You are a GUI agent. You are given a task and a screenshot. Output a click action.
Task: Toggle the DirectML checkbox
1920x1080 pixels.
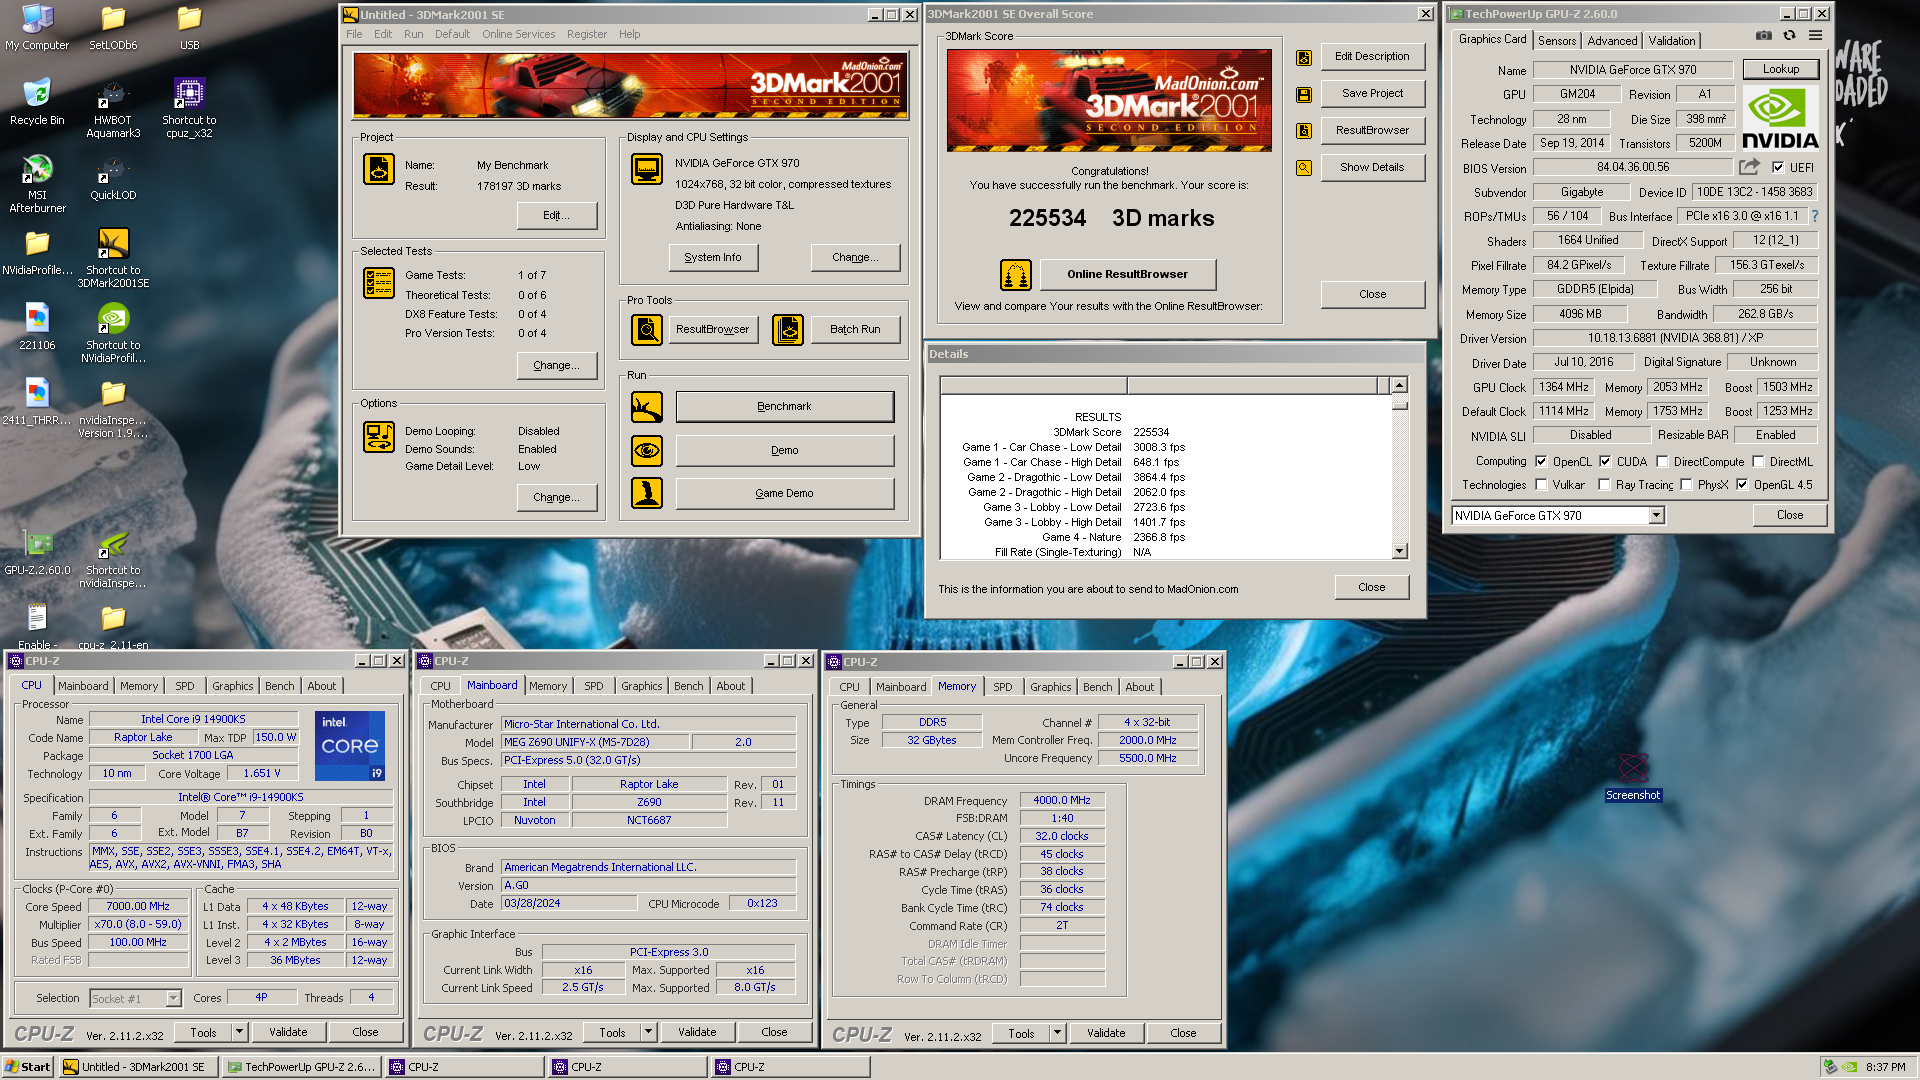coord(1758,461)
